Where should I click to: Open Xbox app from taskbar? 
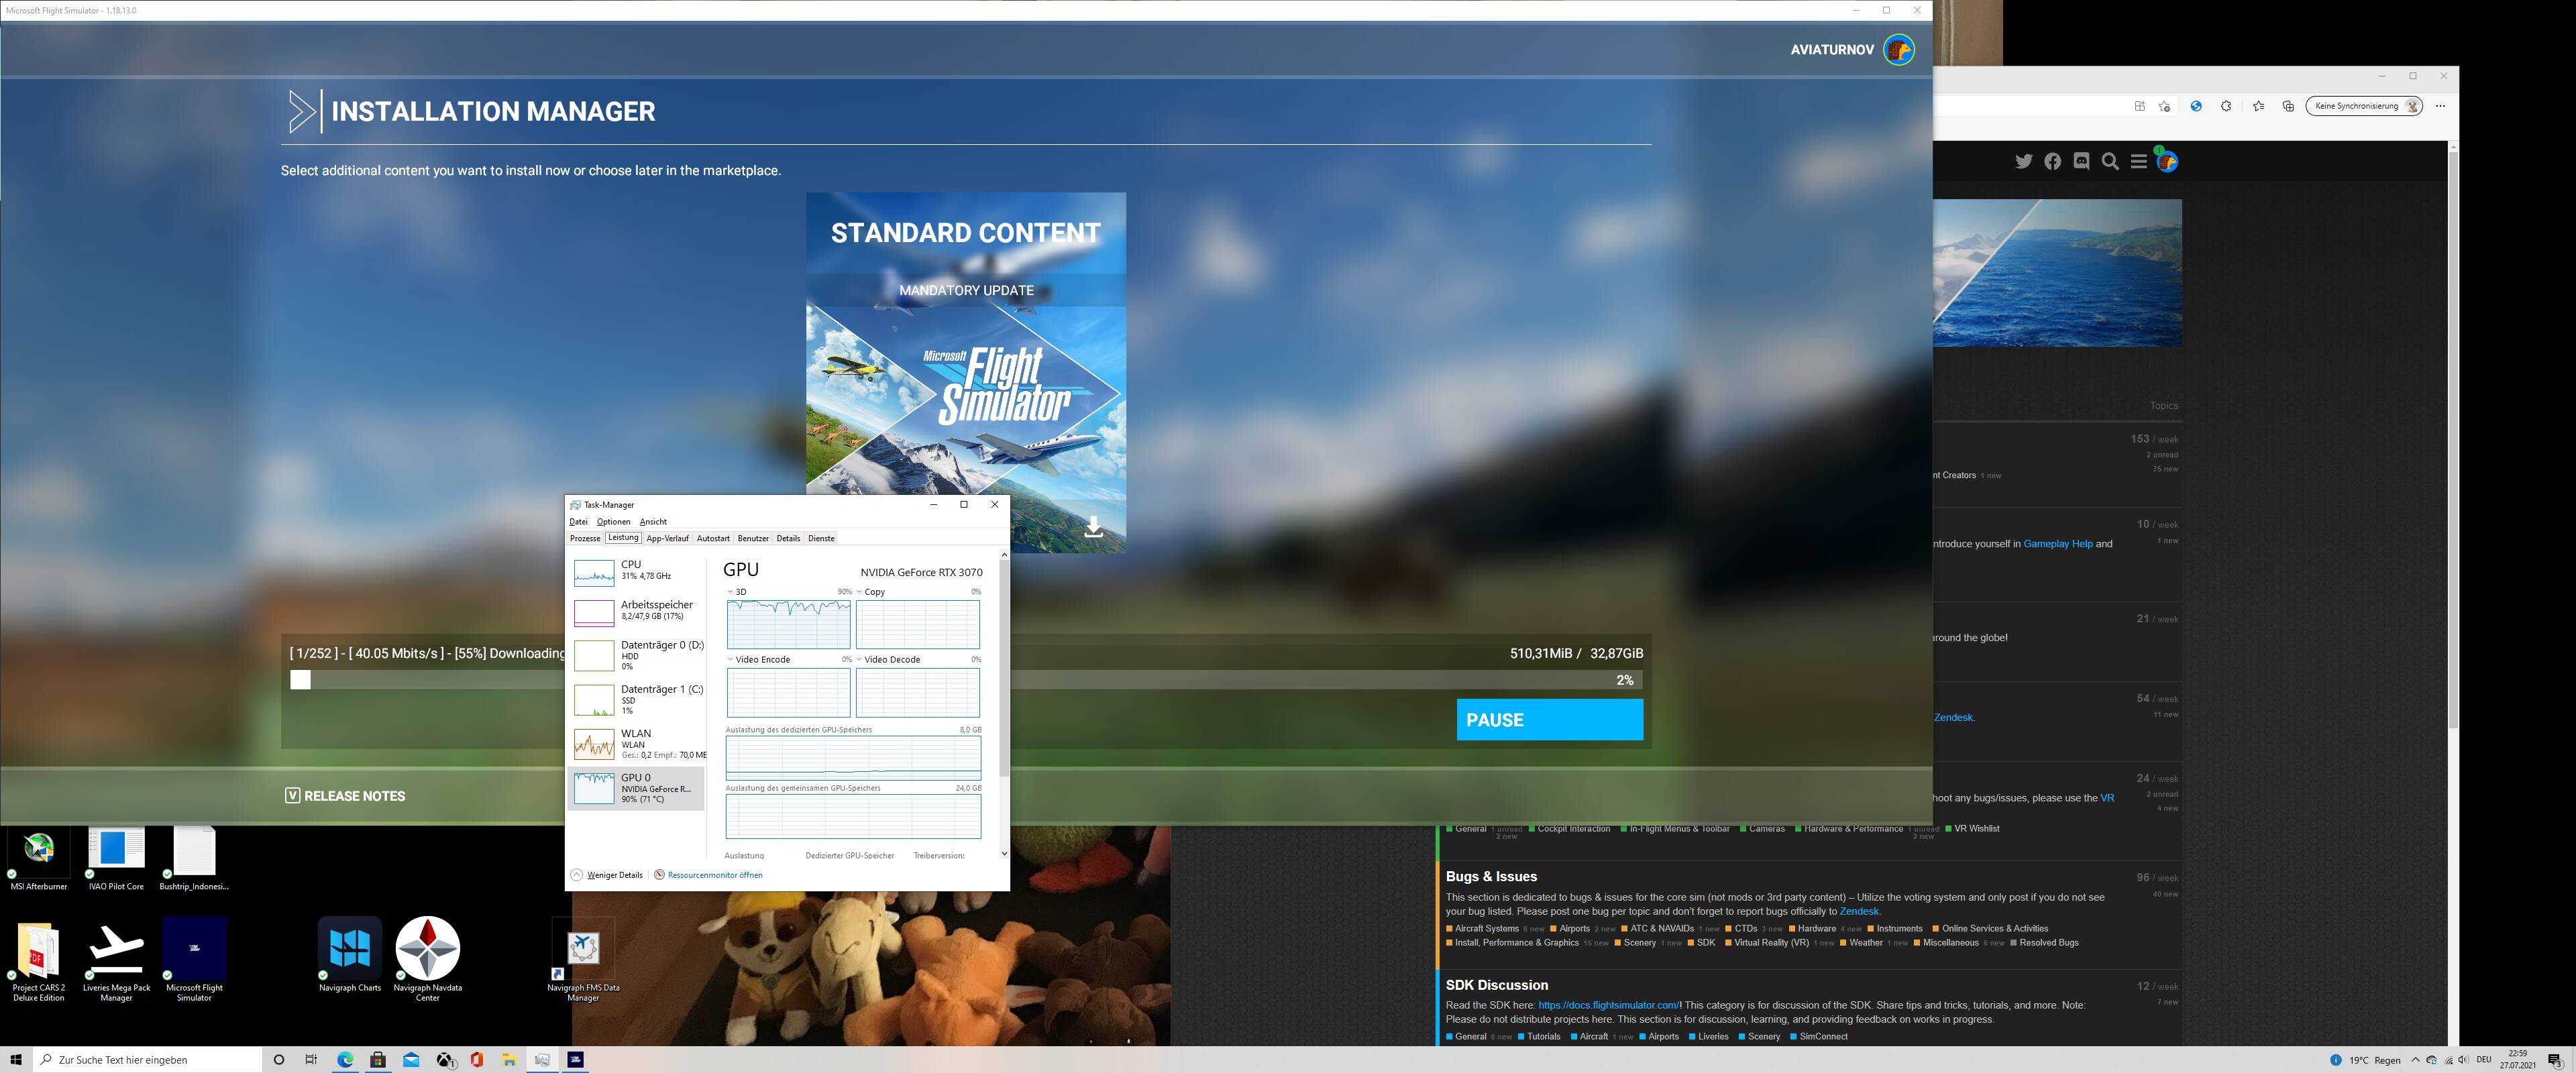point(445,1059)
